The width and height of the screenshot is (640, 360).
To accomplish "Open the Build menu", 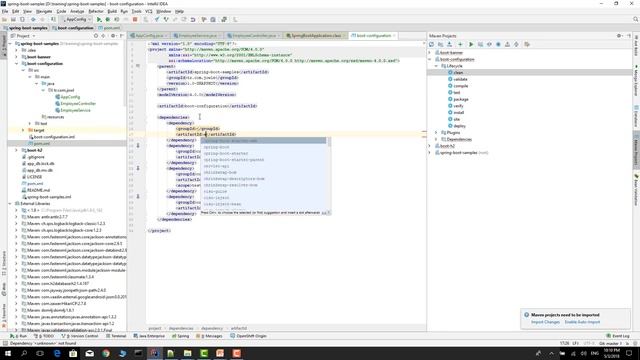I will [112, 11].
